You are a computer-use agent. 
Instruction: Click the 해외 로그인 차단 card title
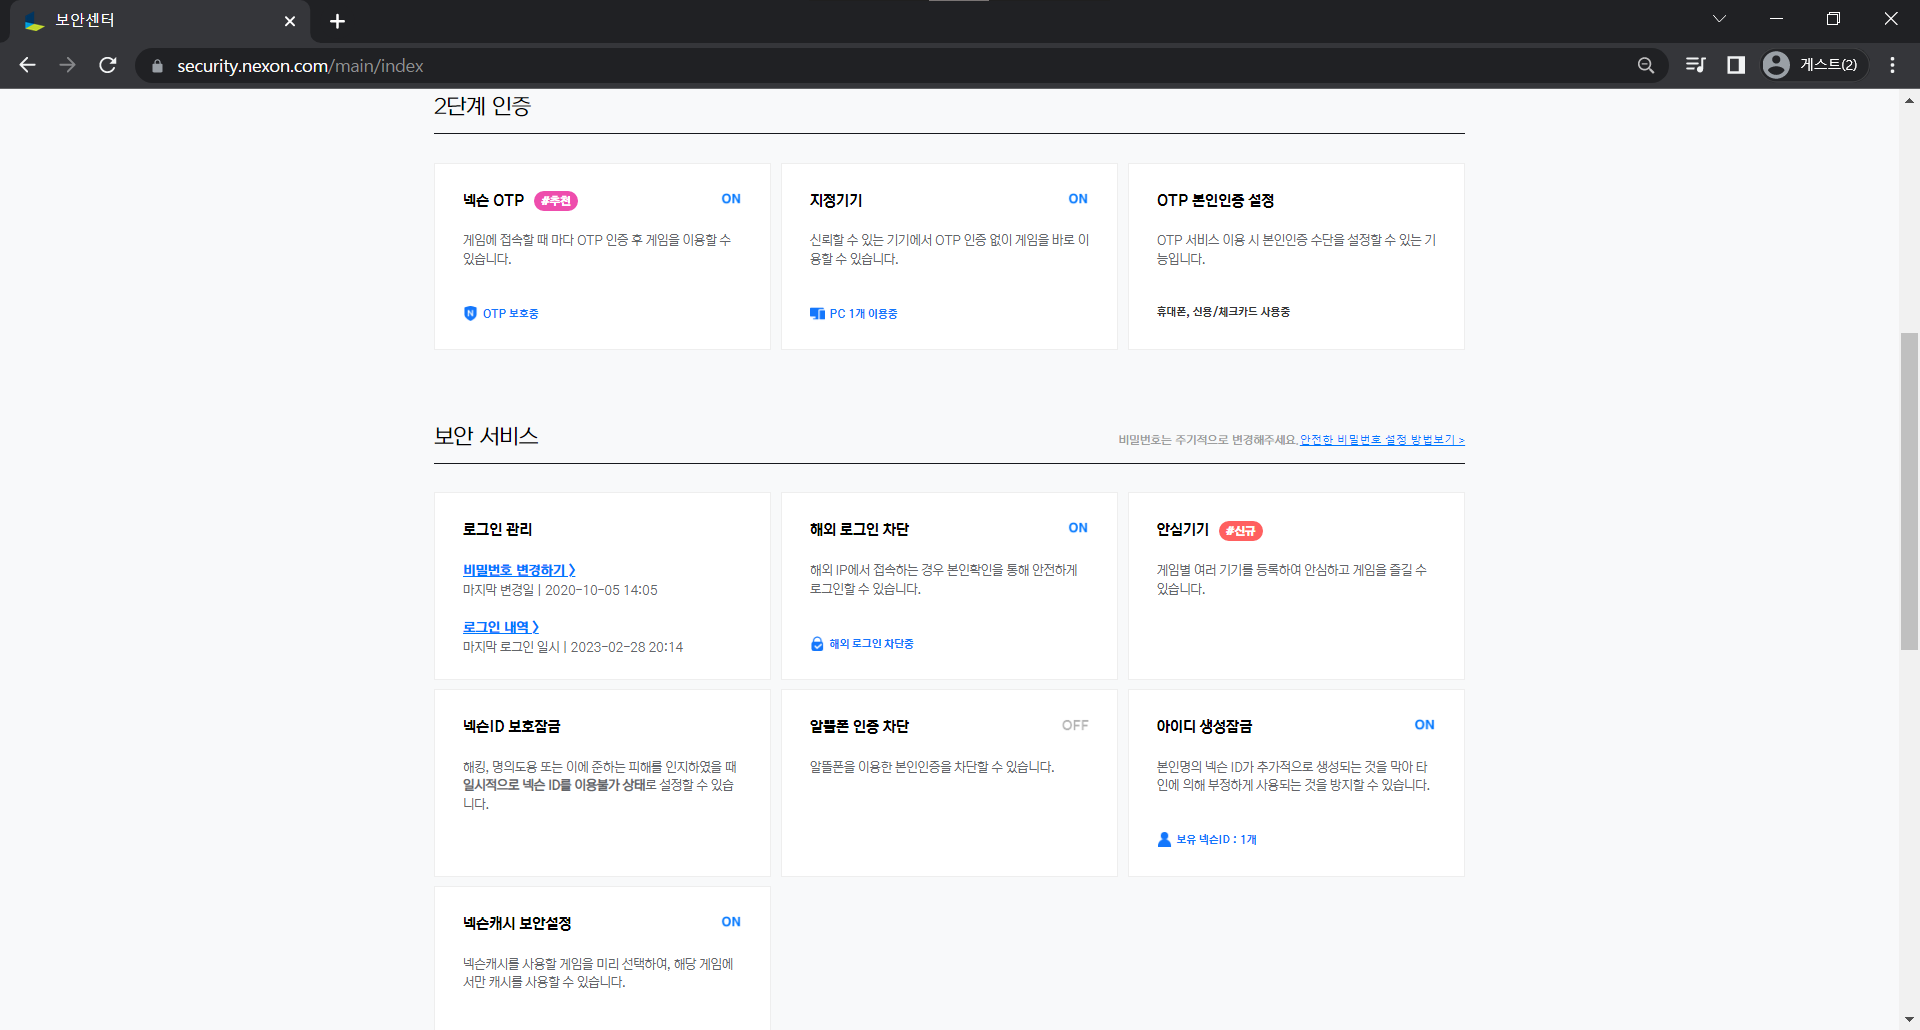(859, 529)
